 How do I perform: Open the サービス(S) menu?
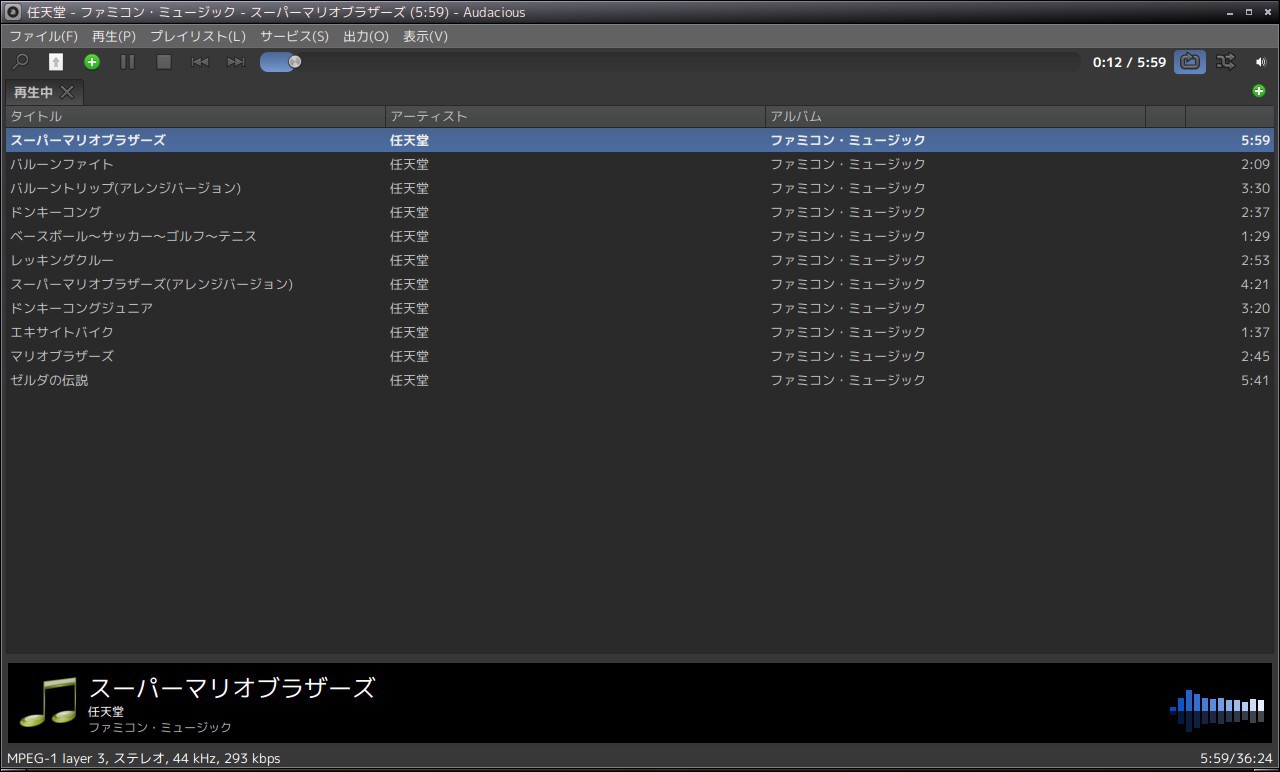294,36
